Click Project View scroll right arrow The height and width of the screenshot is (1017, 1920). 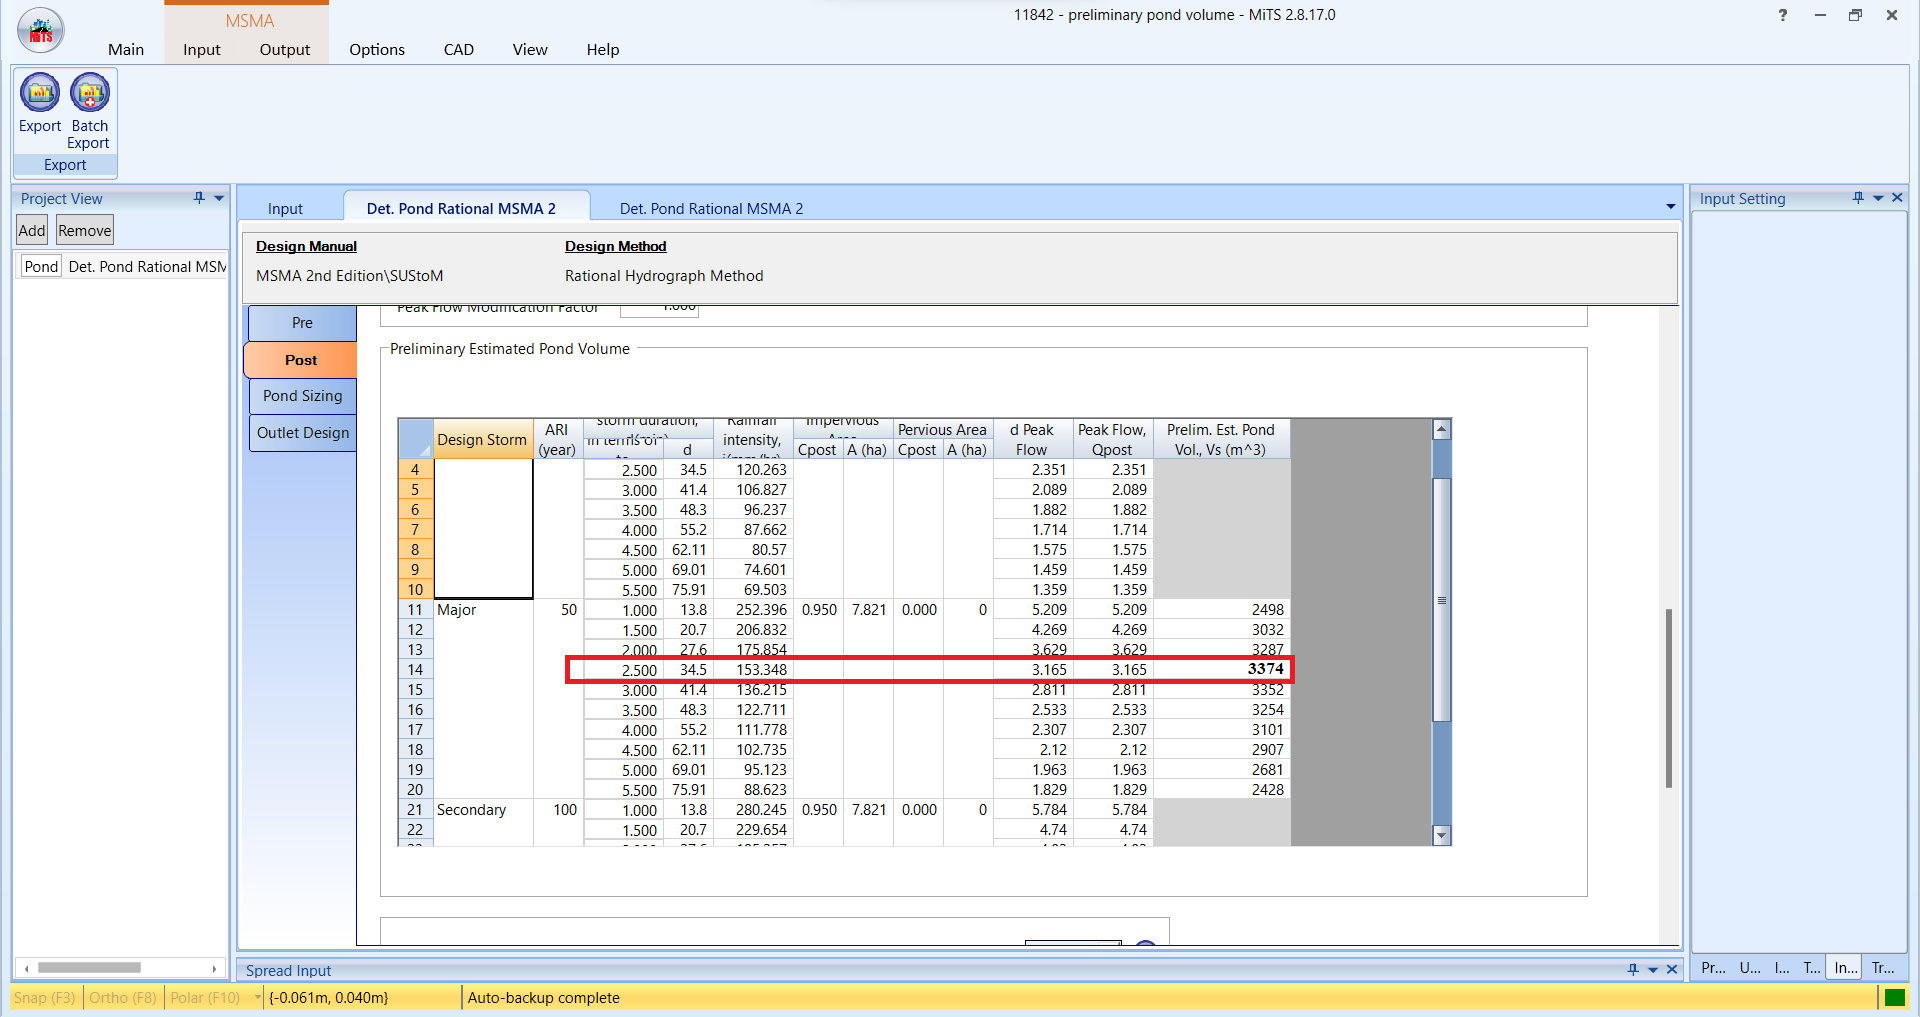coord(214,968)
